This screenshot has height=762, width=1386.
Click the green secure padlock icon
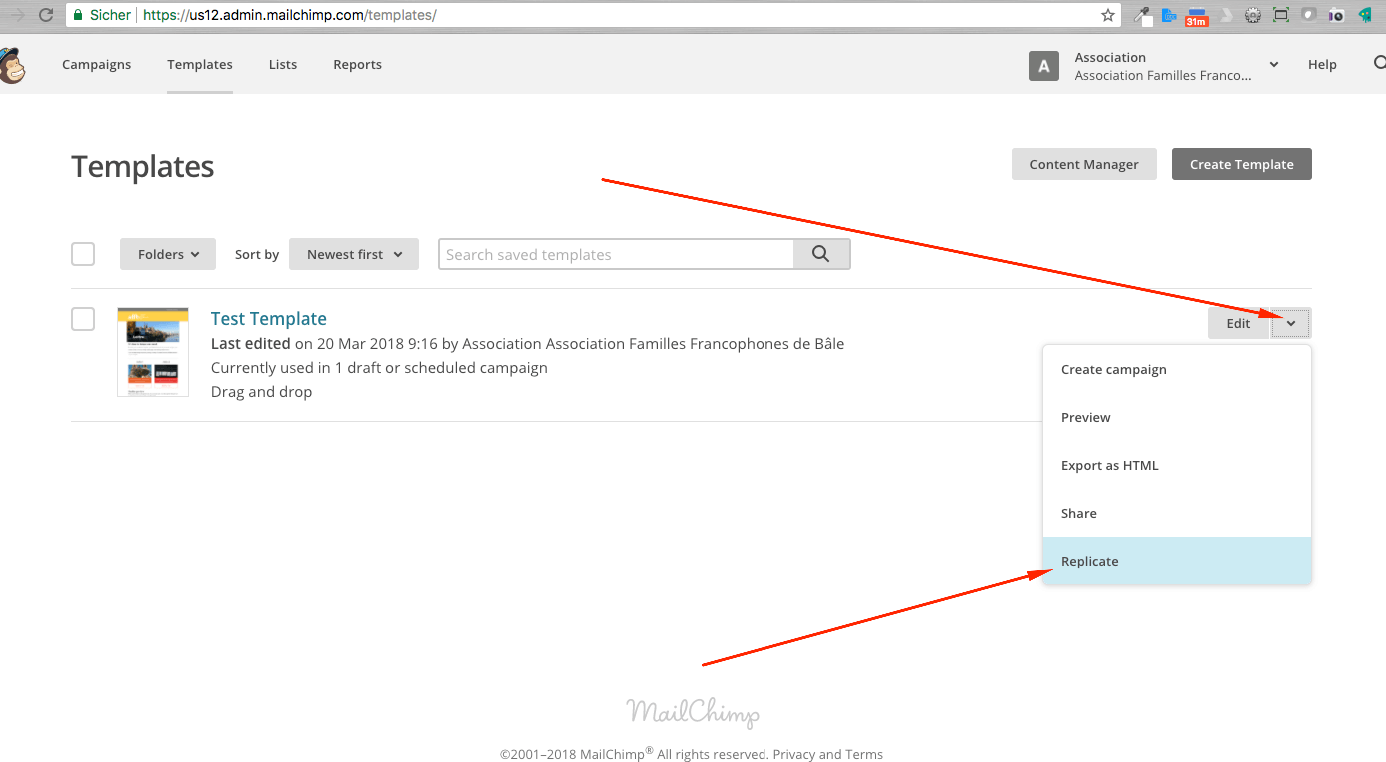pos(77,15)
